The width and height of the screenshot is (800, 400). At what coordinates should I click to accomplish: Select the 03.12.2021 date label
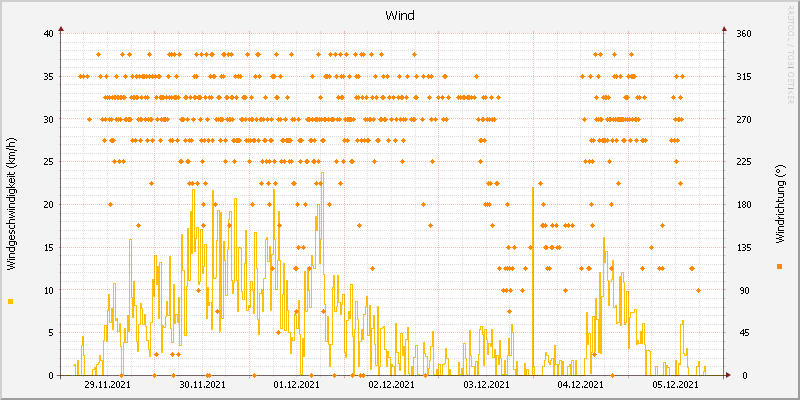pos(487,384)
